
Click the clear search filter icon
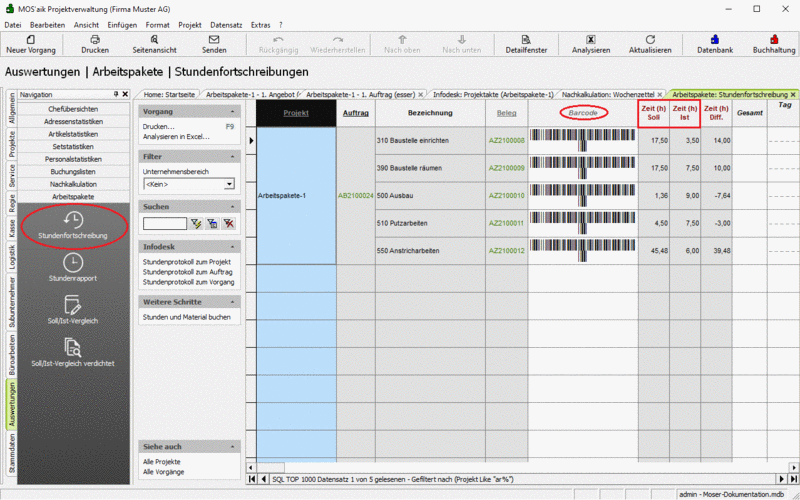coord(229,223)
